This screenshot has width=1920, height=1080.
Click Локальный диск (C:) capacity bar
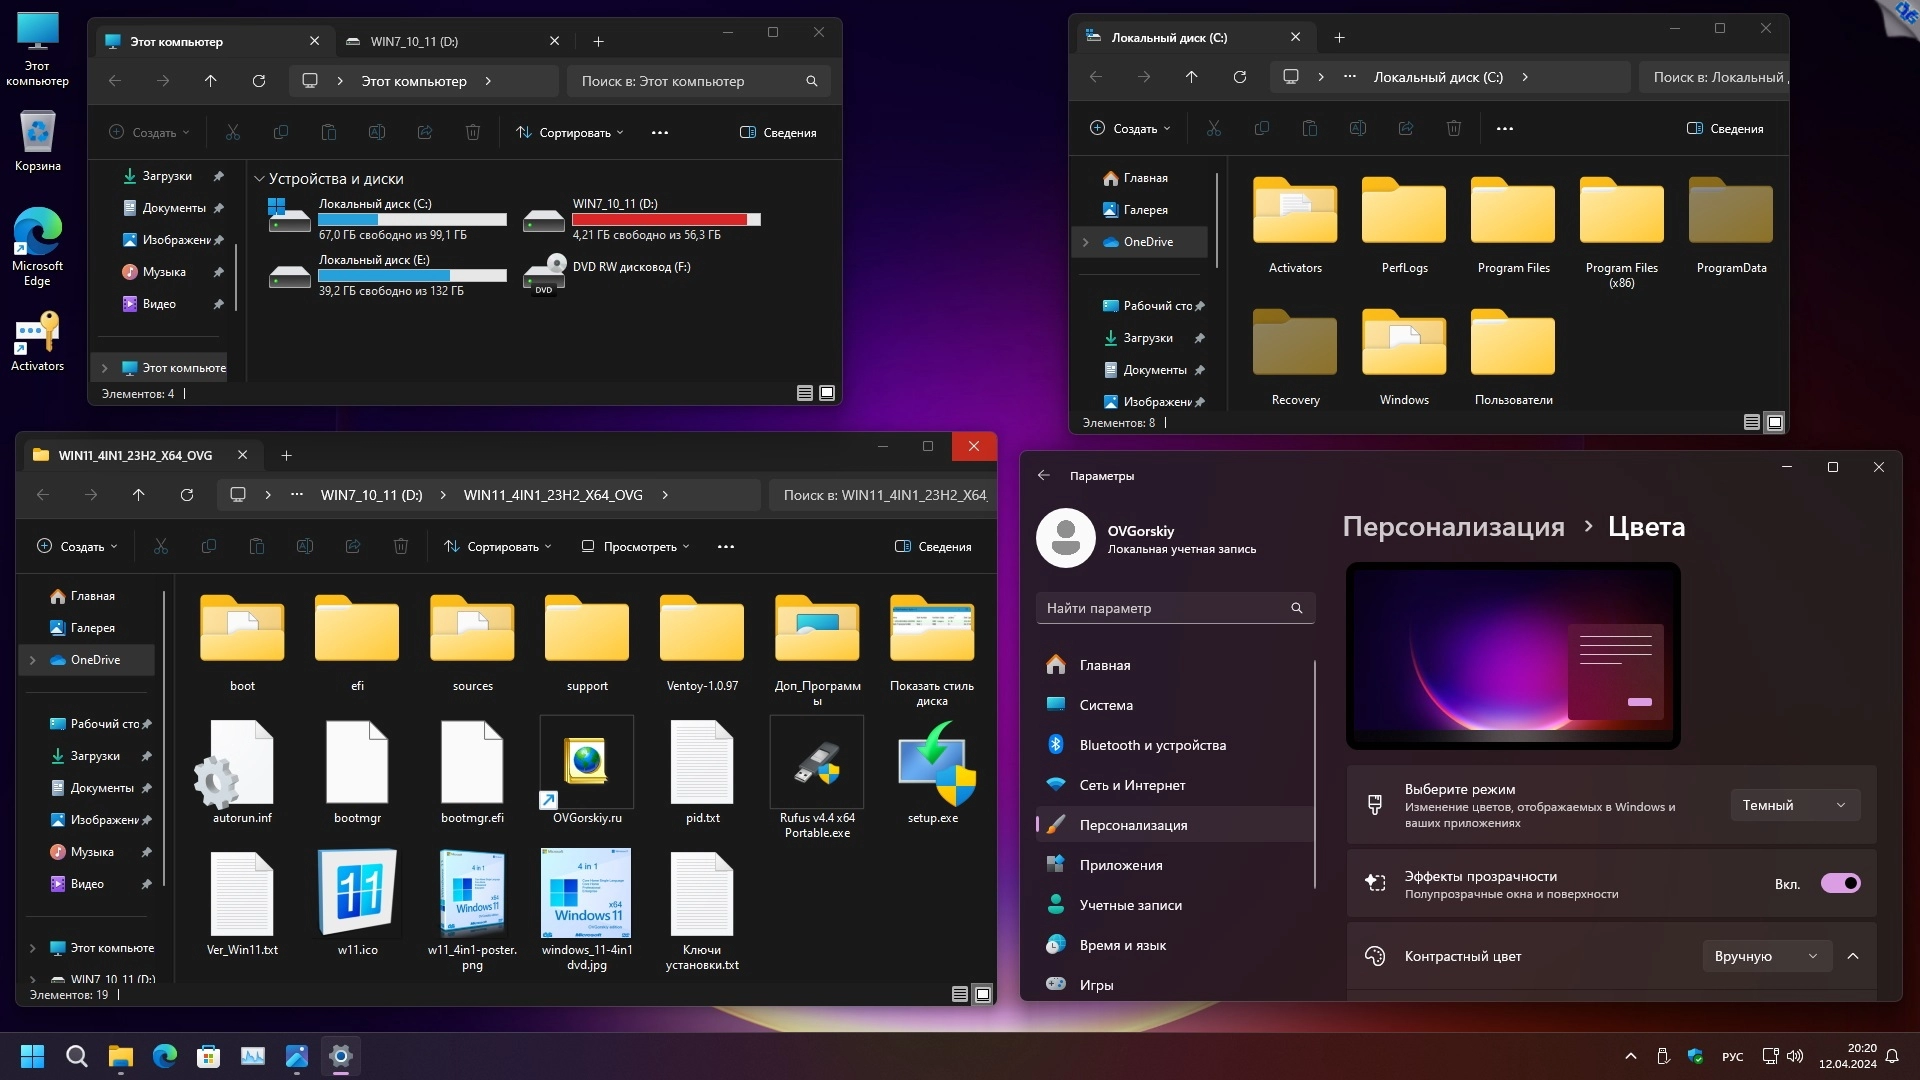(412, 219)
